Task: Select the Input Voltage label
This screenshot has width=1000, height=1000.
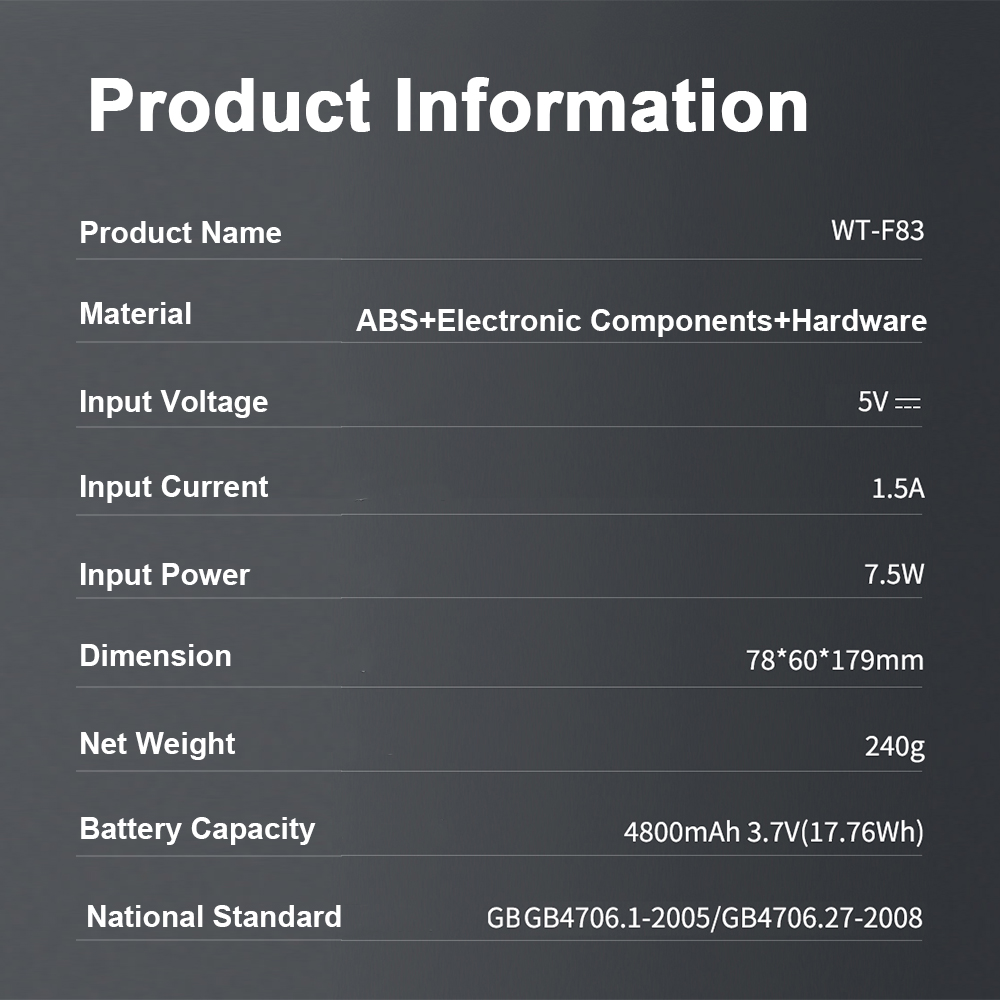Action: tap(173, 402)
